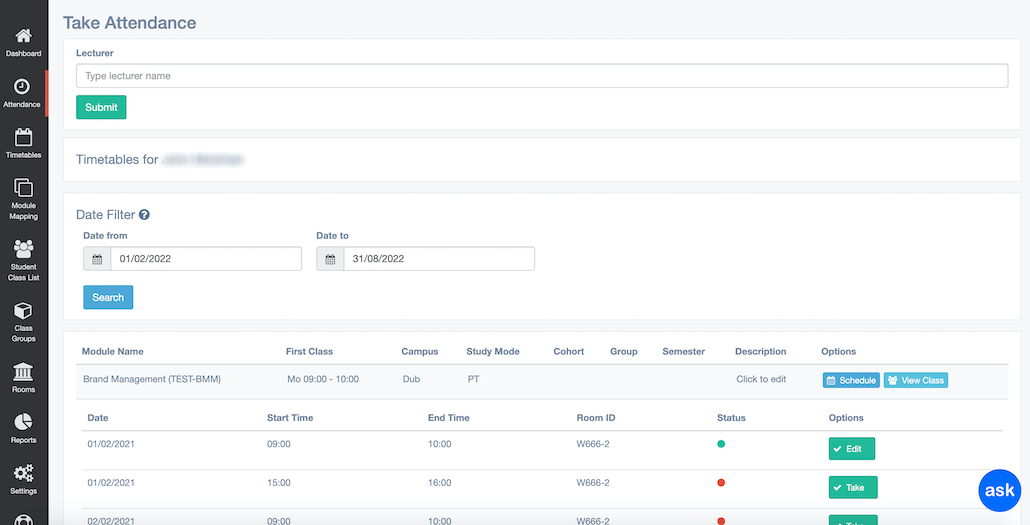Open the Dashboard home icon

click(23, 37)
